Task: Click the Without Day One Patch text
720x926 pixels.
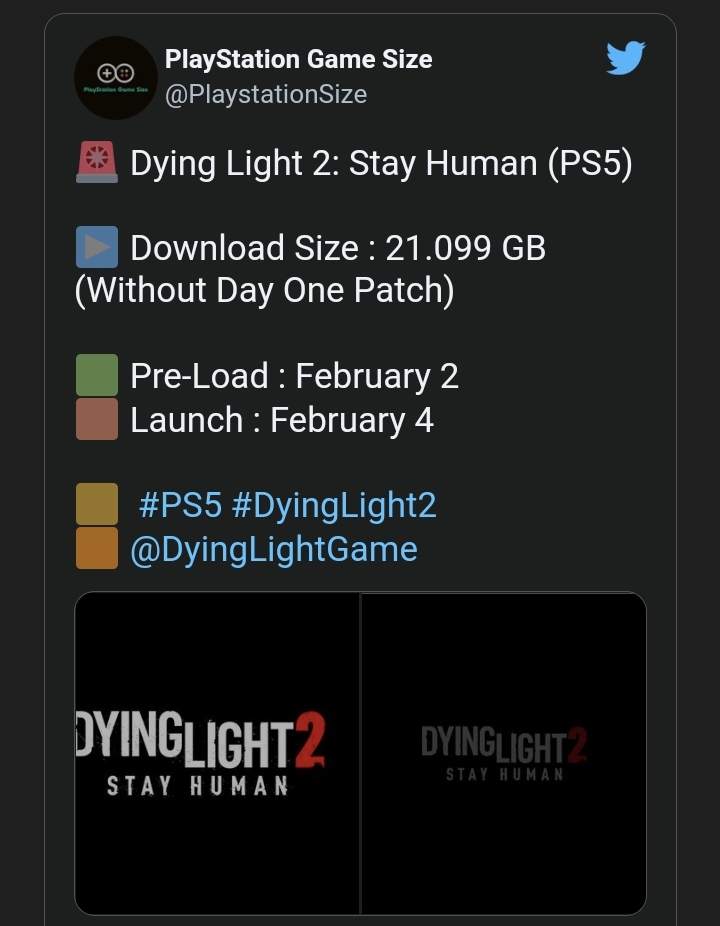Action: point(265,291)
